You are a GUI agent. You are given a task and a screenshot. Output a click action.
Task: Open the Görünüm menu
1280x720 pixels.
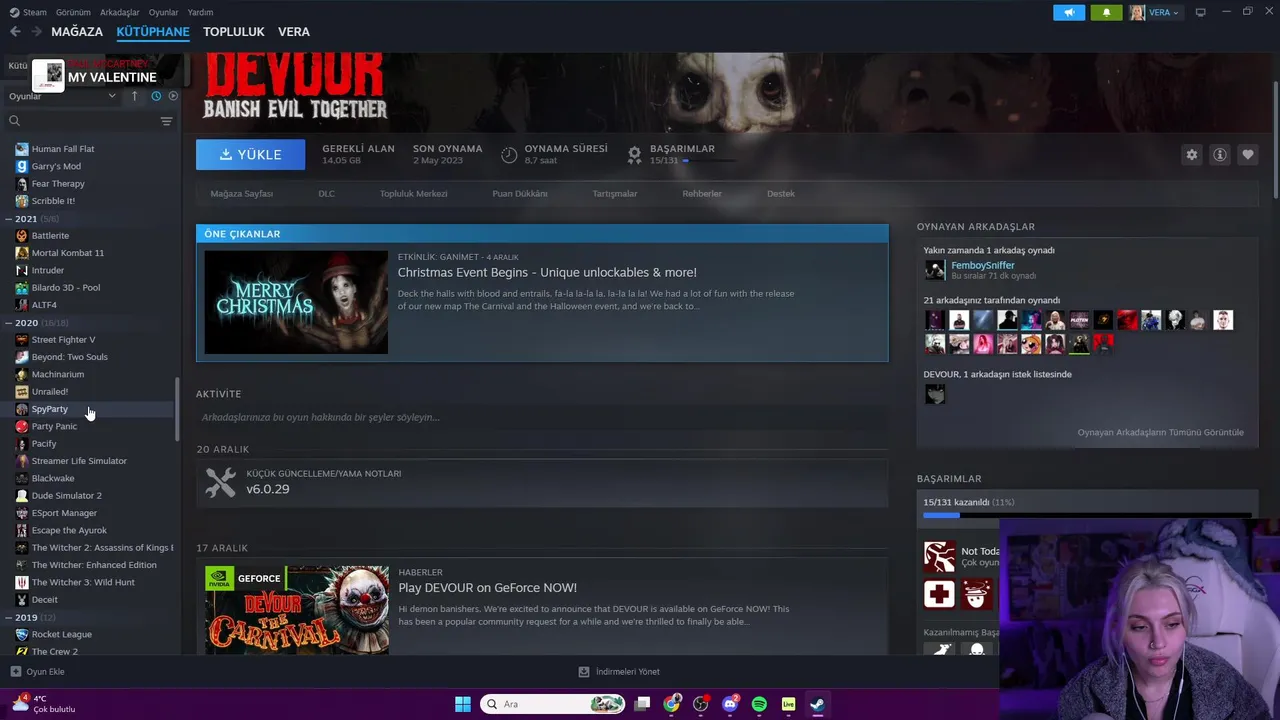point(73,12)
